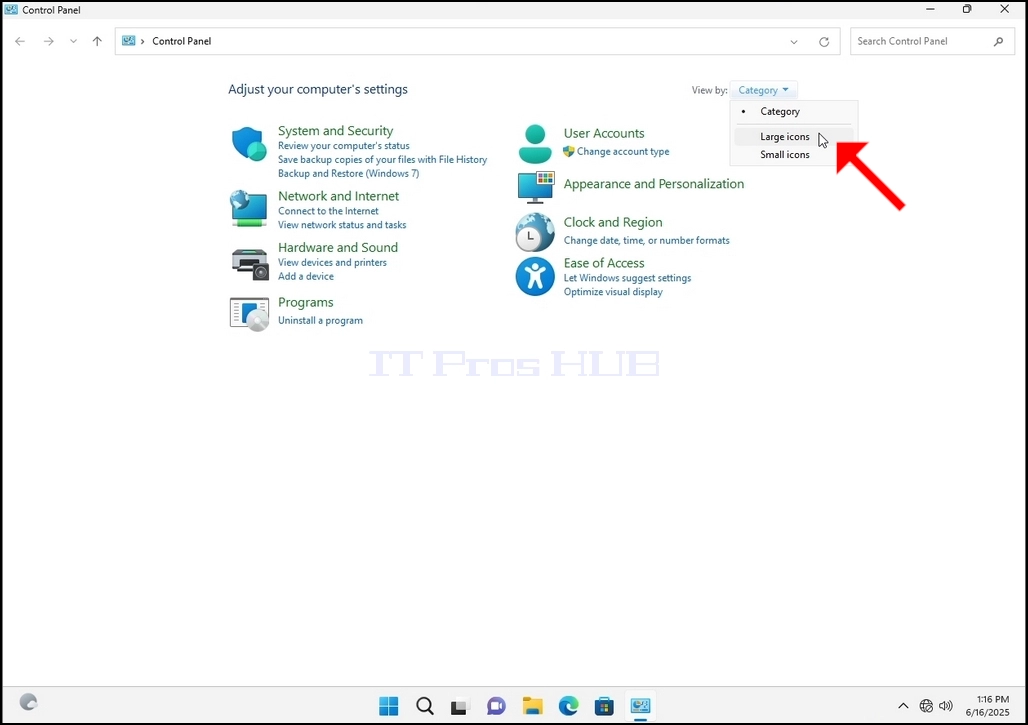Click the Control Panel icon in address bar
The width and height of the screenshot is (1028, 725).
click(128, 41)
